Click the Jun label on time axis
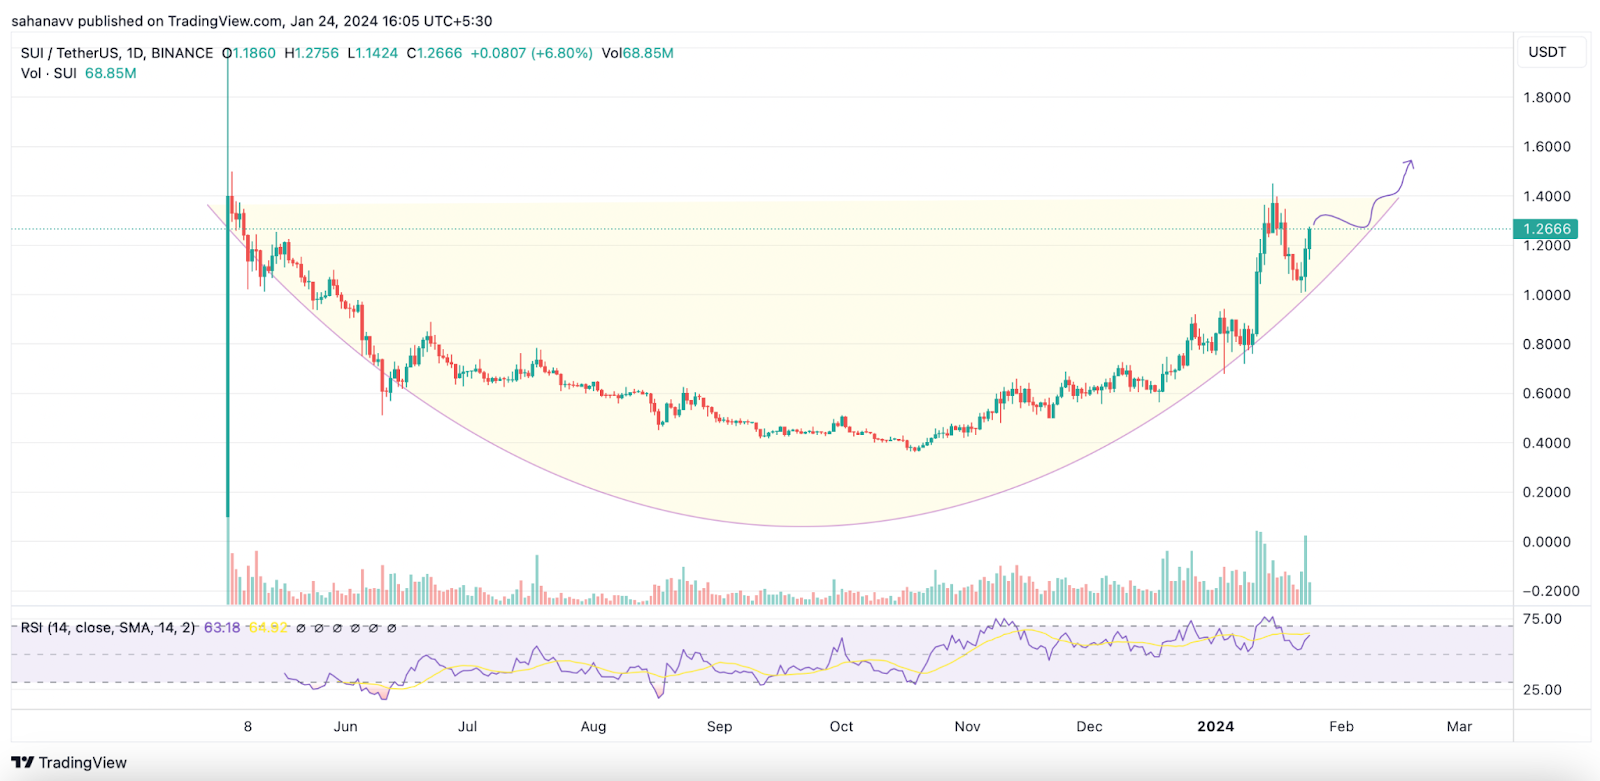Image resolution: width=1600 pixels, height=781 pixels. point(345,727)
